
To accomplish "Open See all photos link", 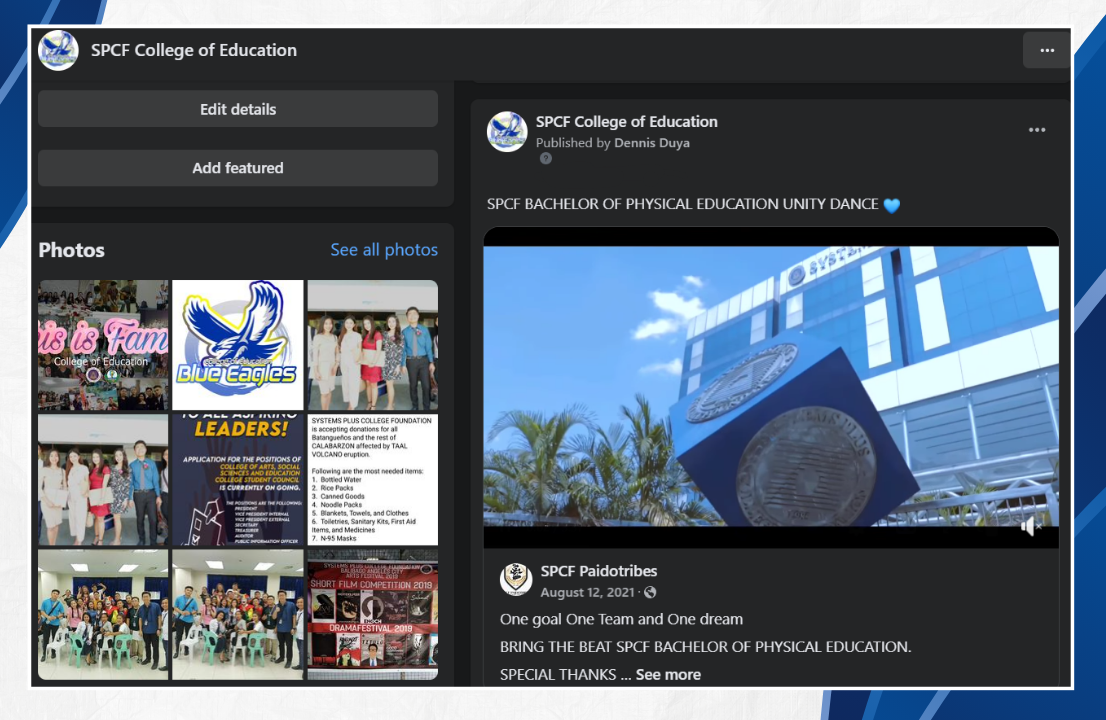I will point(384,250).
